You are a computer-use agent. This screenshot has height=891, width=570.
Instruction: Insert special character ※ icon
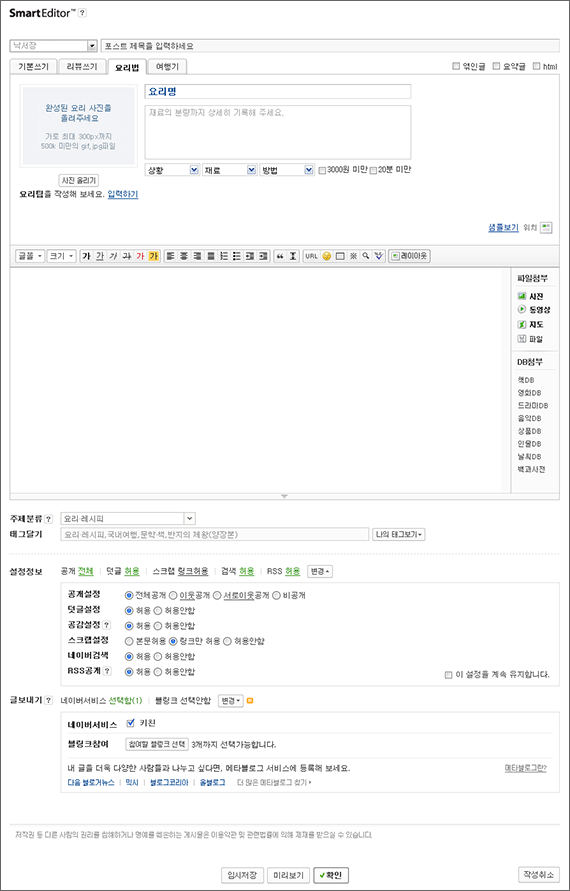(x=353, y=256)
